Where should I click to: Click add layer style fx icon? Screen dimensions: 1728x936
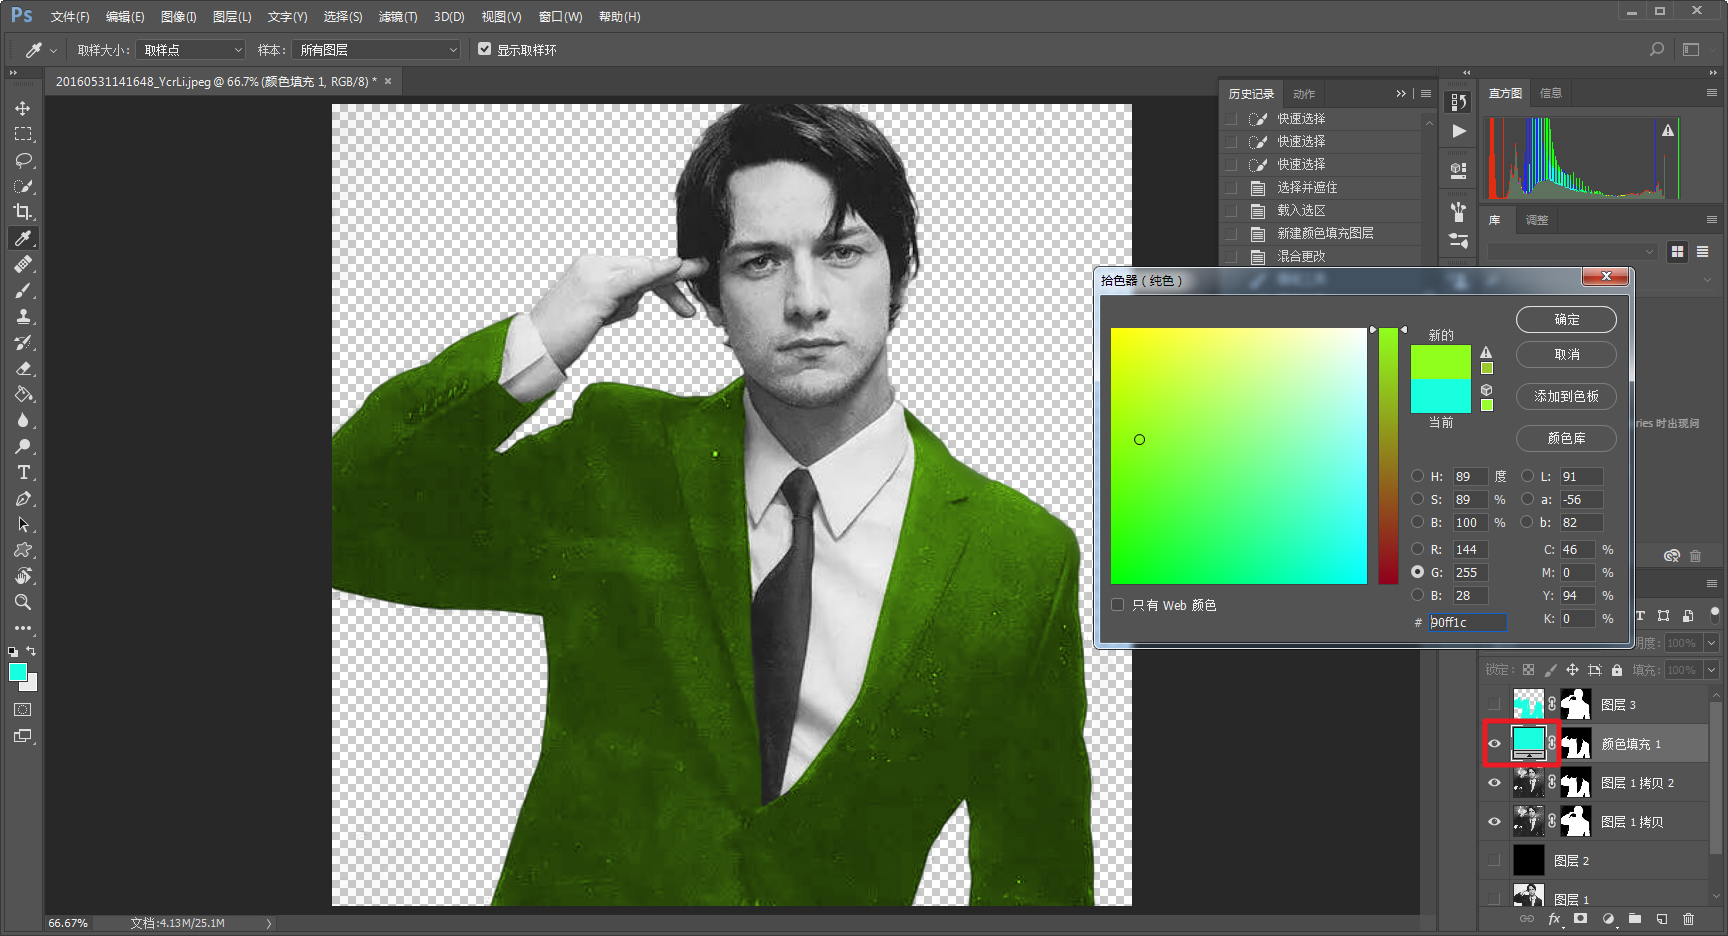[x=1554, y=918]
